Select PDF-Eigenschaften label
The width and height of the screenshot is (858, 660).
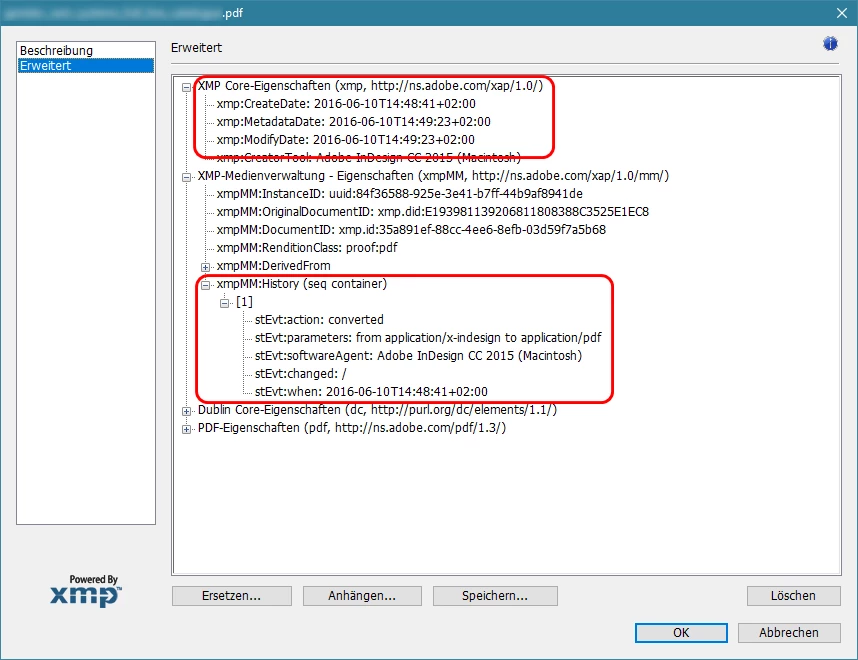click(x=352, y=428)
